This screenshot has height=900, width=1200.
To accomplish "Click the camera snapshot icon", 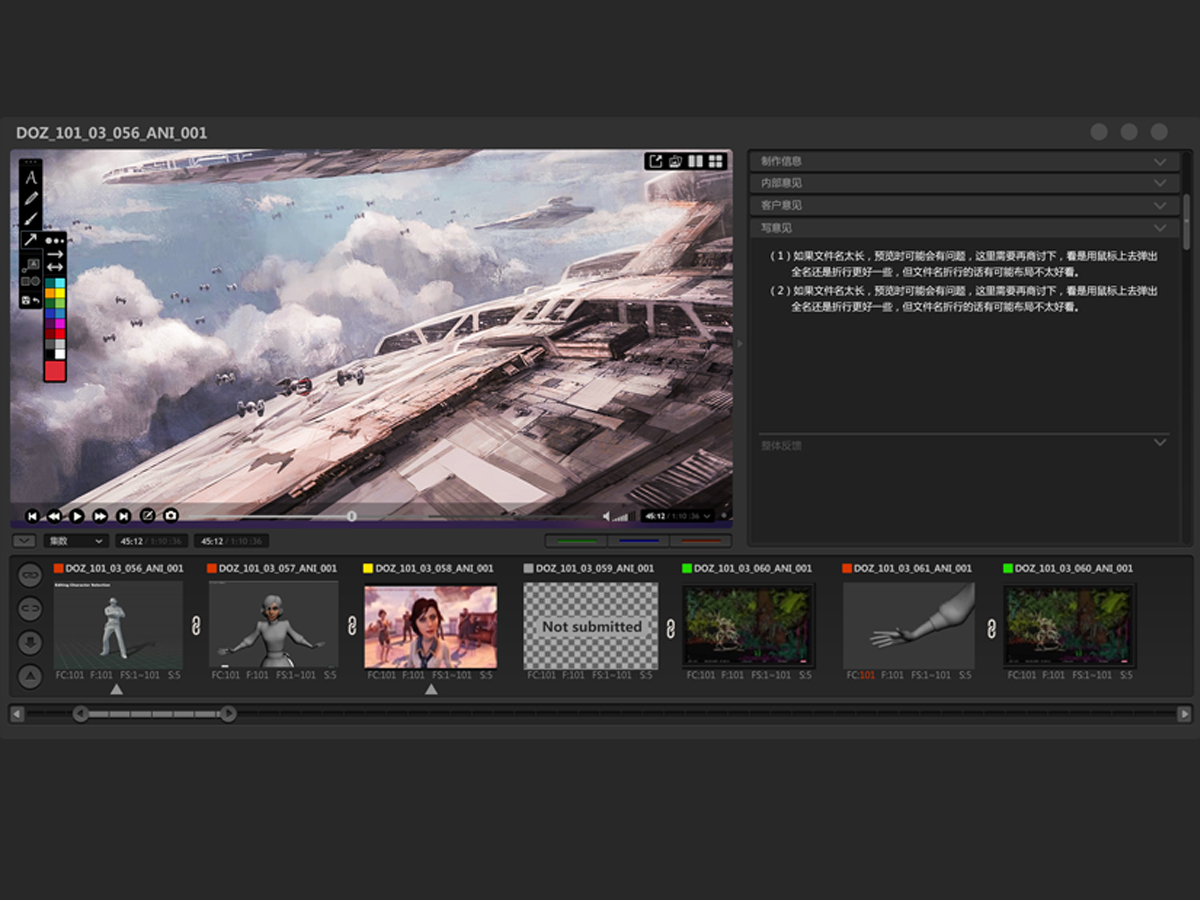I will [x=171, y=516].
